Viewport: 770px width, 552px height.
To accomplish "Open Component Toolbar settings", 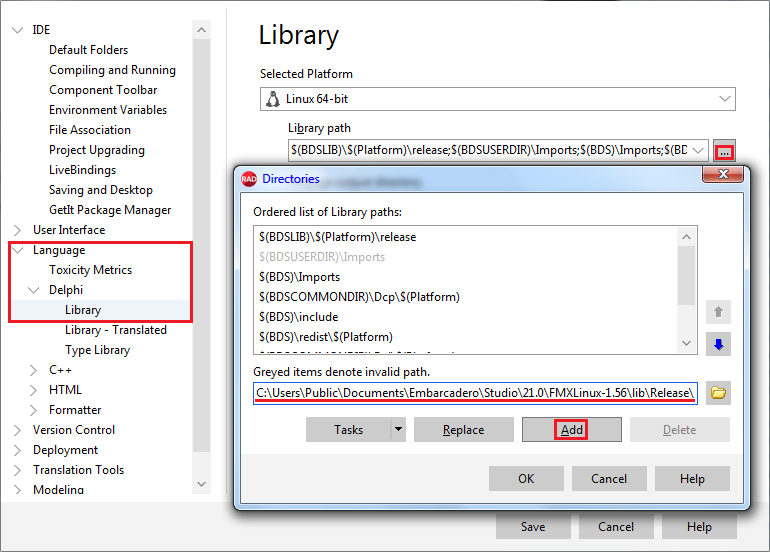I will pyautogui.click(x=103, y=90).
